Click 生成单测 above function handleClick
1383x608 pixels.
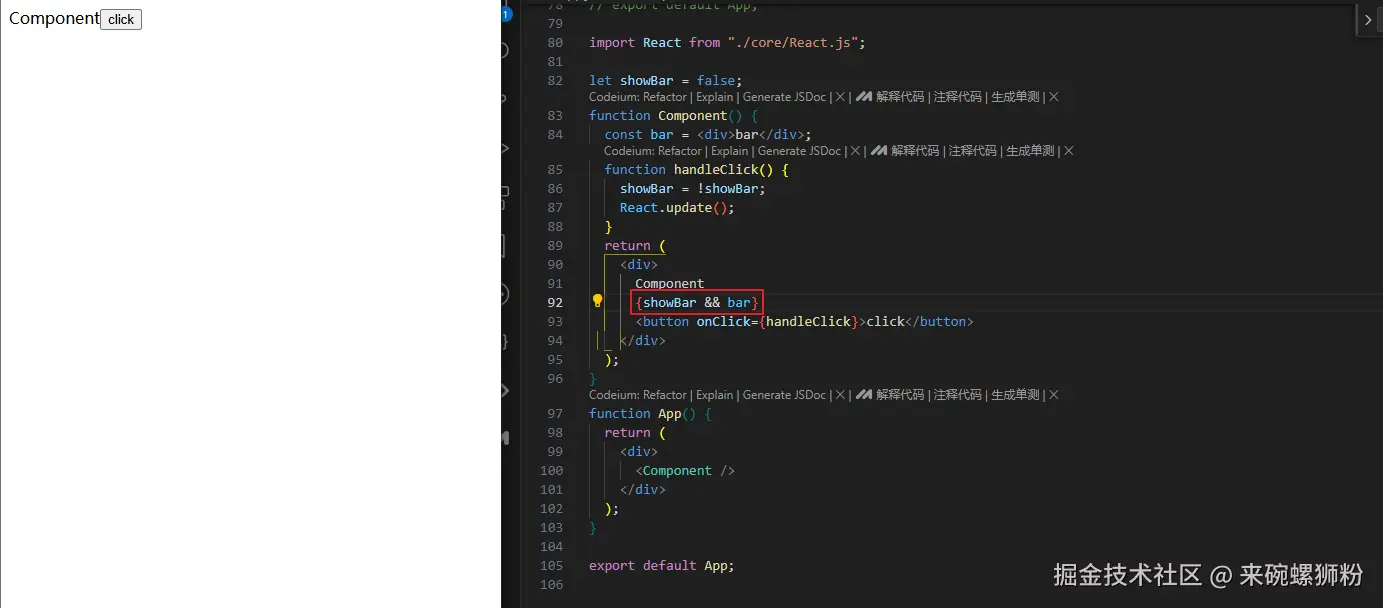point(1030,151)
